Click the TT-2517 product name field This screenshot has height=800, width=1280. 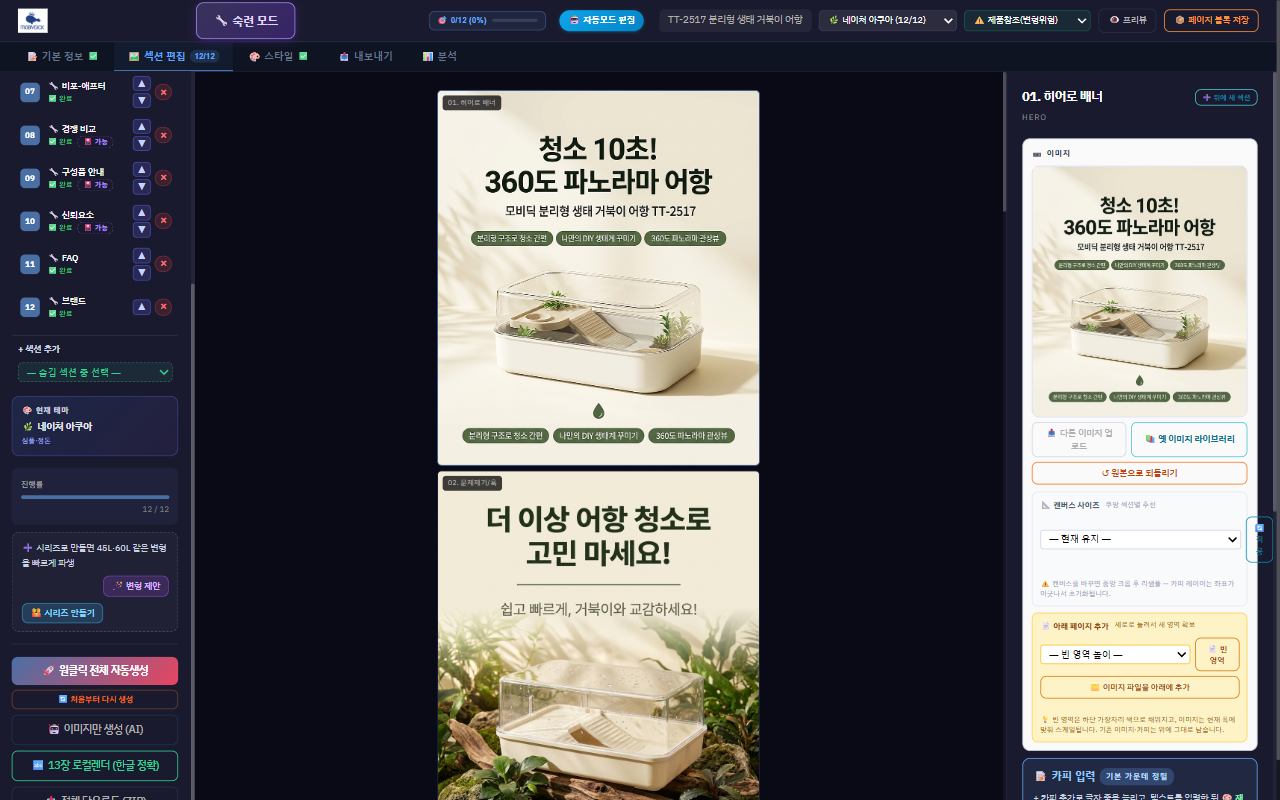[x=735, y=20]
